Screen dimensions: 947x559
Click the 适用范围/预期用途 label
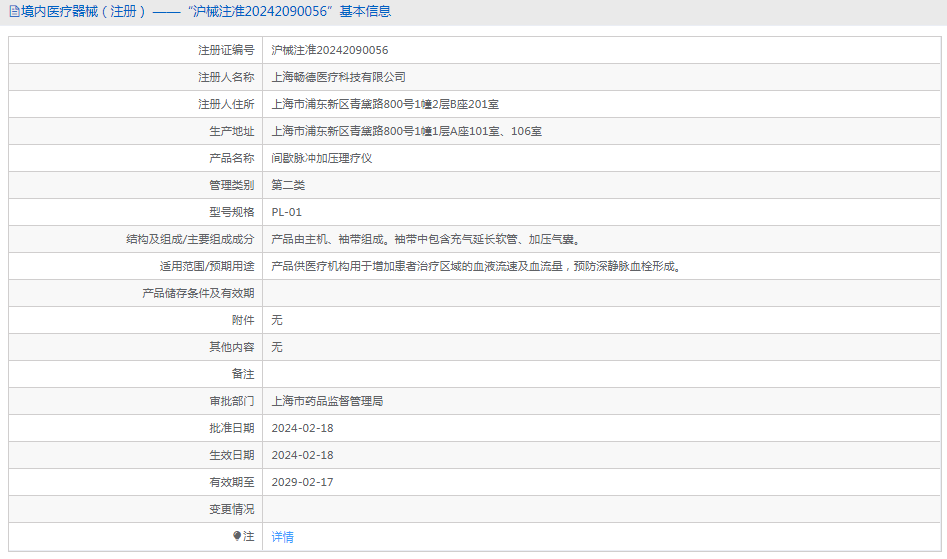click(x=207, y=266)
